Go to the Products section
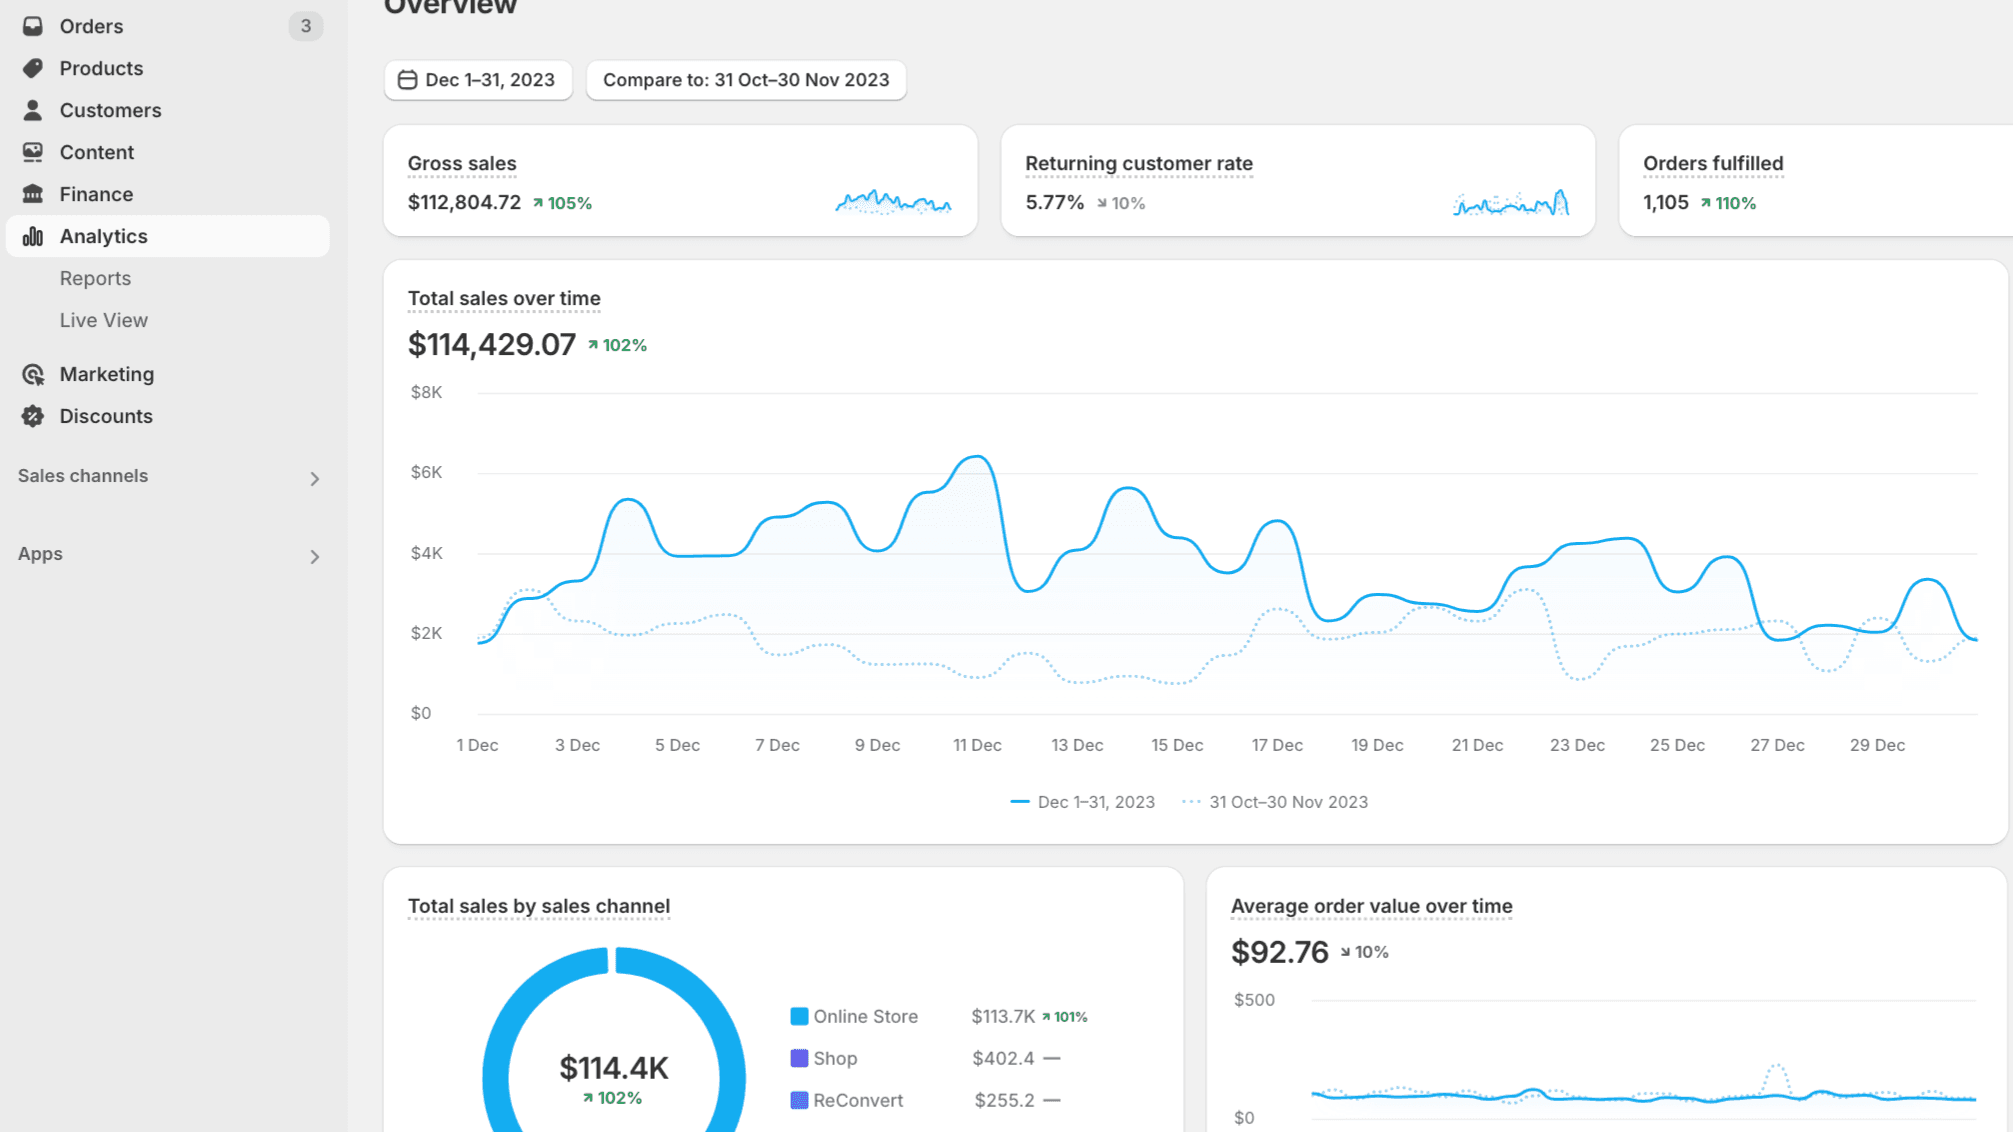2013x1132 pixels. pyautogui.click(x=168, y=68)
